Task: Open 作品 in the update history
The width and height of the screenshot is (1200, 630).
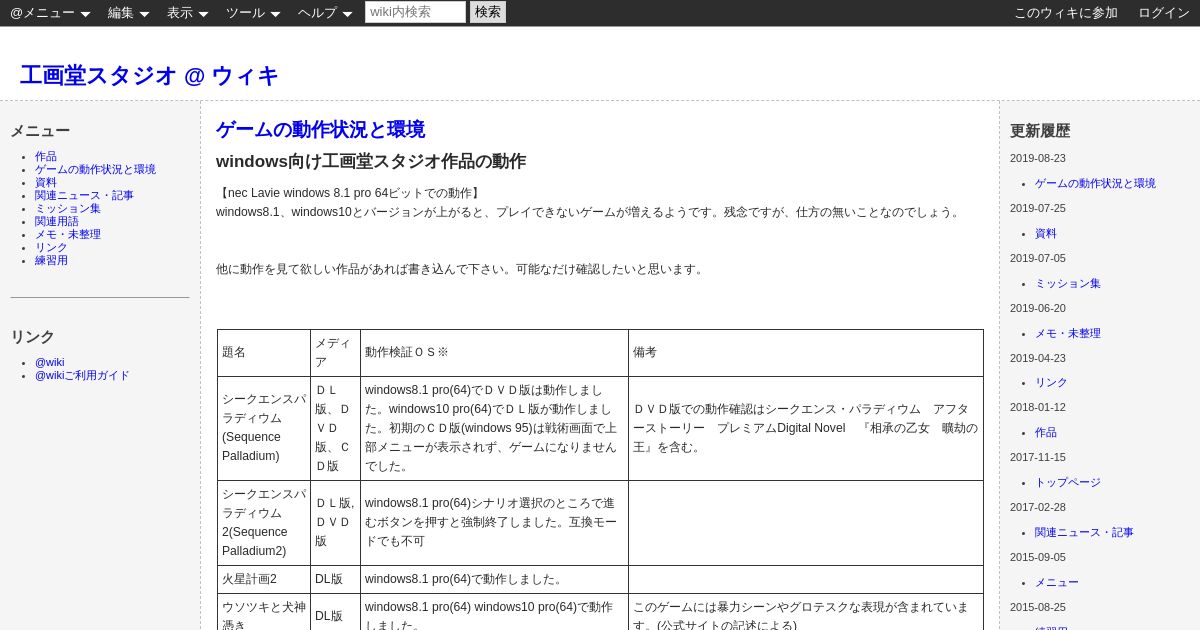Action: (x=1046, y=433)
